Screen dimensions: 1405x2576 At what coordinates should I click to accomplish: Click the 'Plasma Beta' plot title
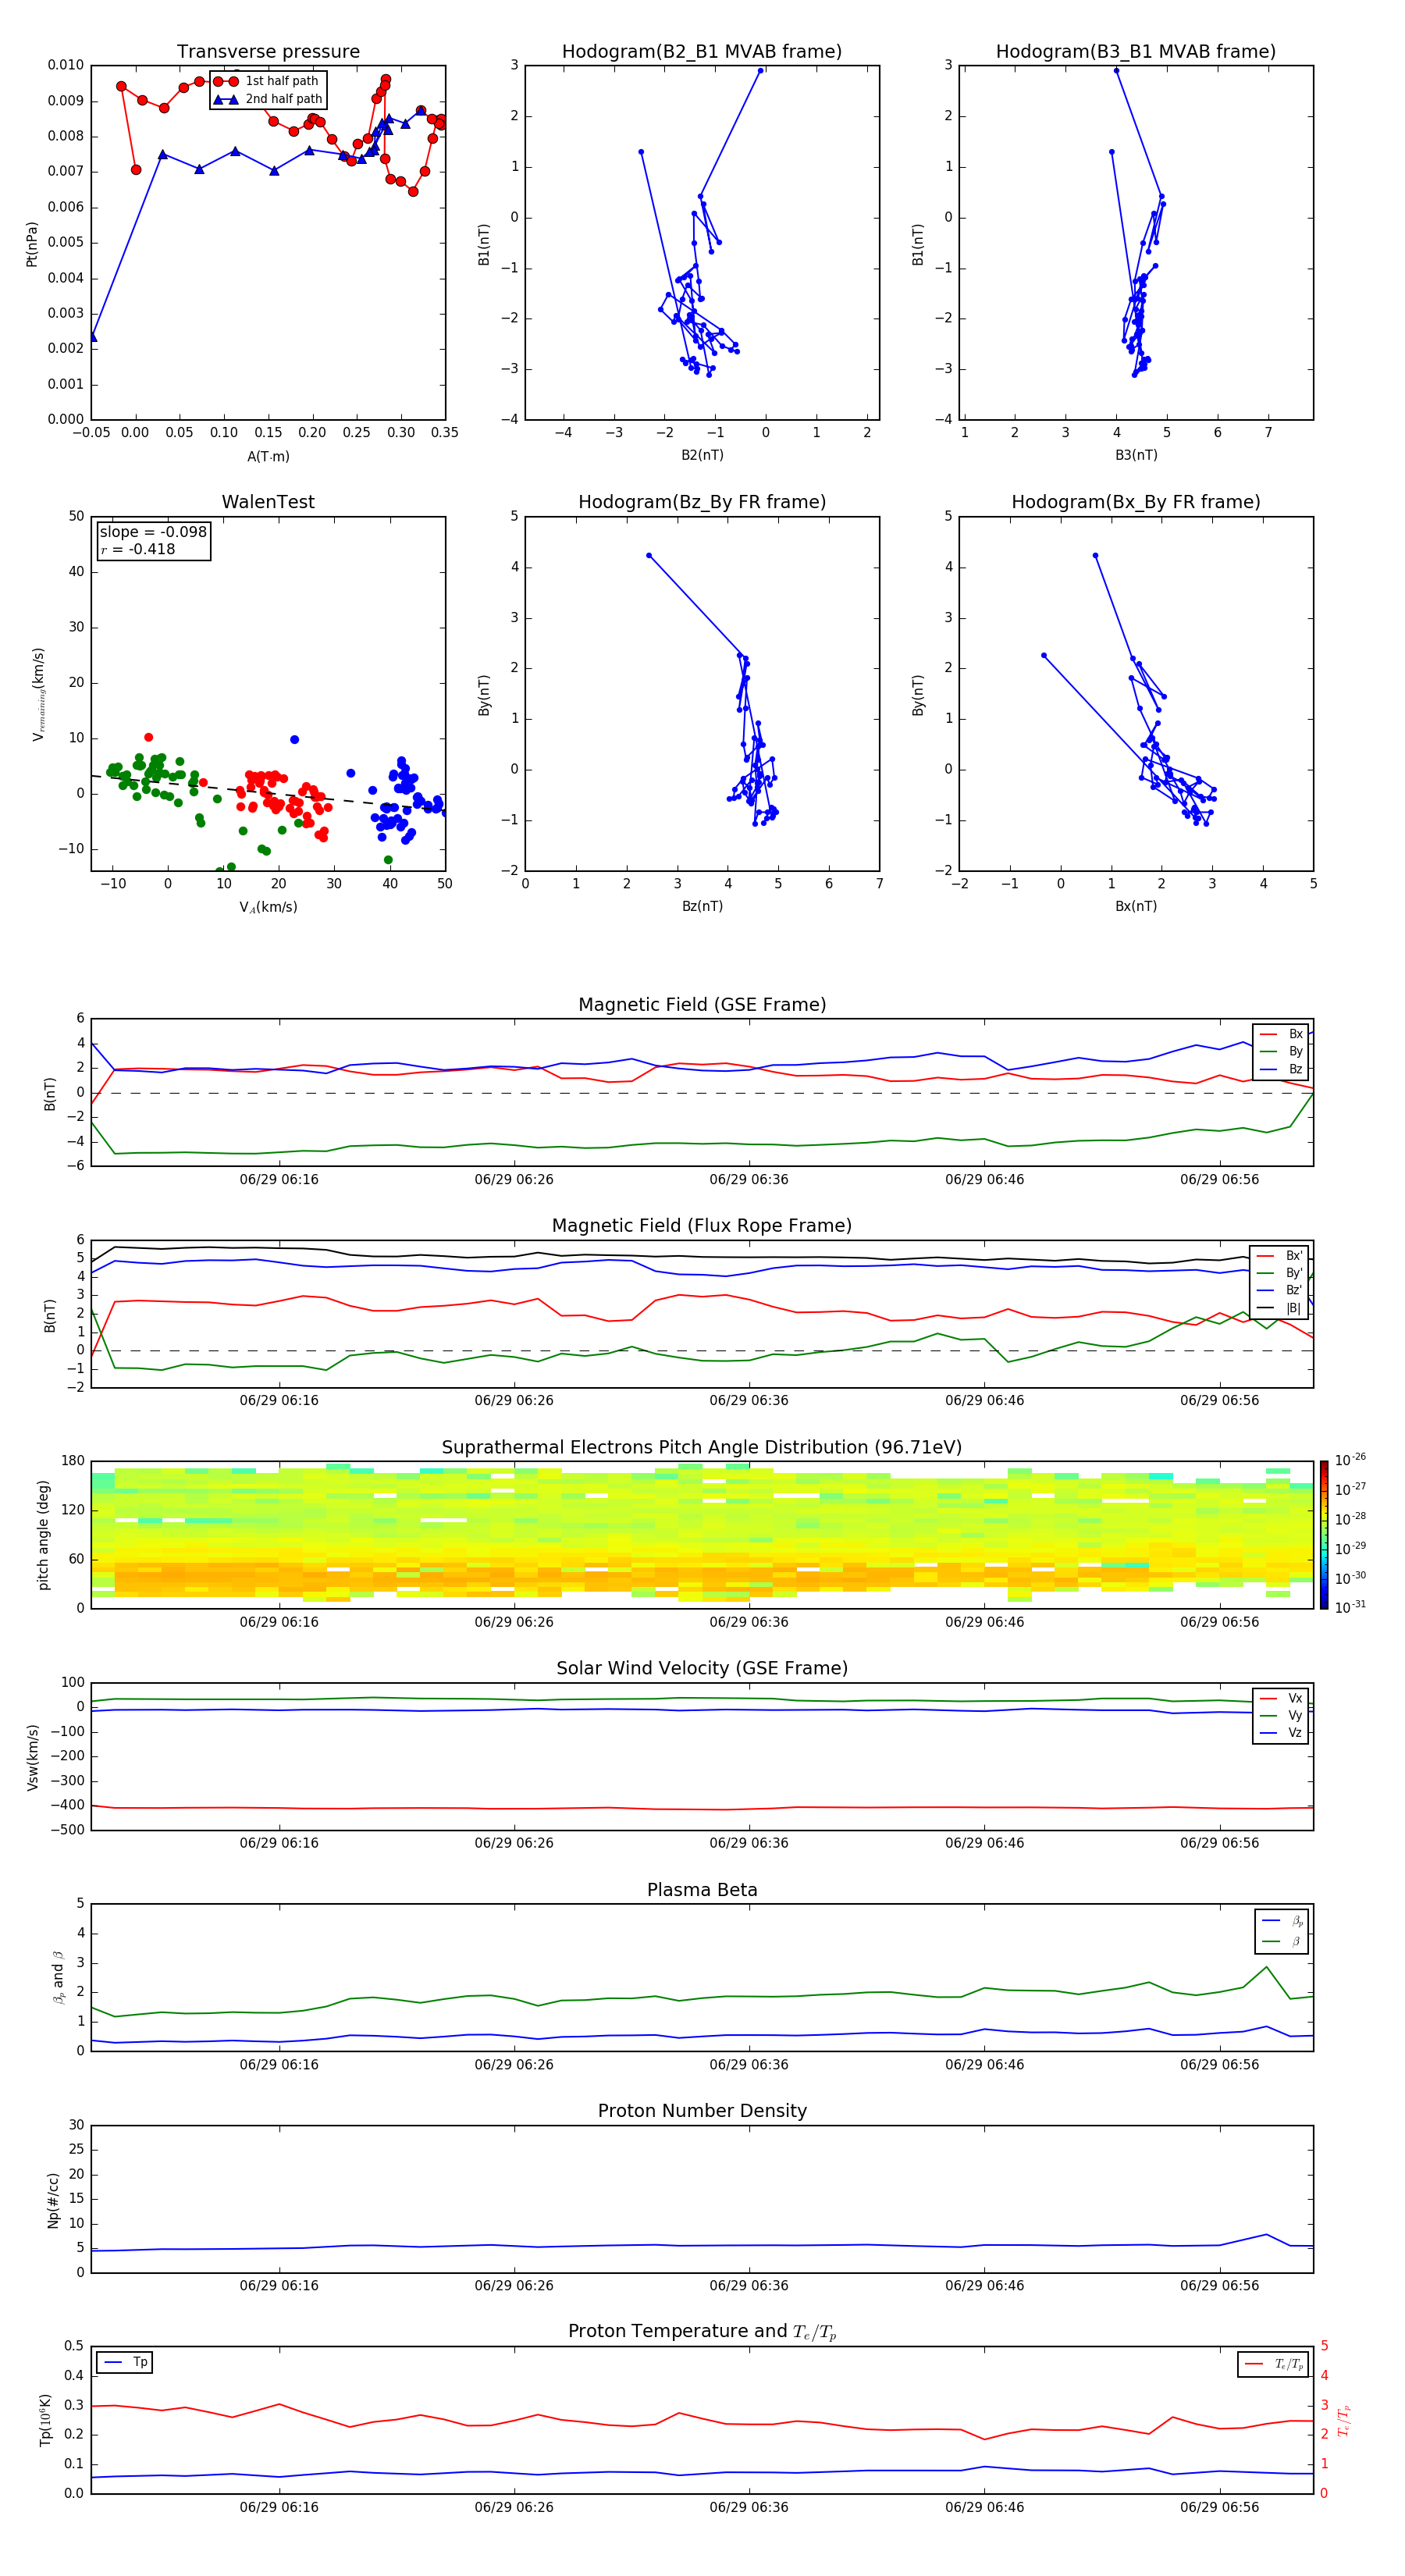pyautogui.click(x=702, y=1891)
